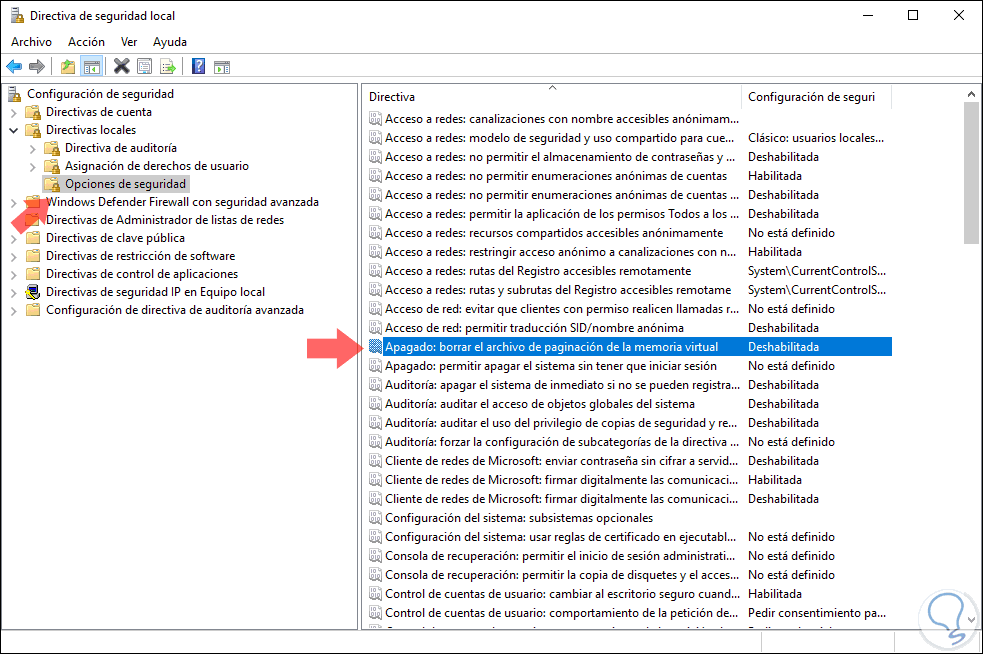
Task: Select Auditoría: forzar la configuración de subcategorías
Action: 562,442
